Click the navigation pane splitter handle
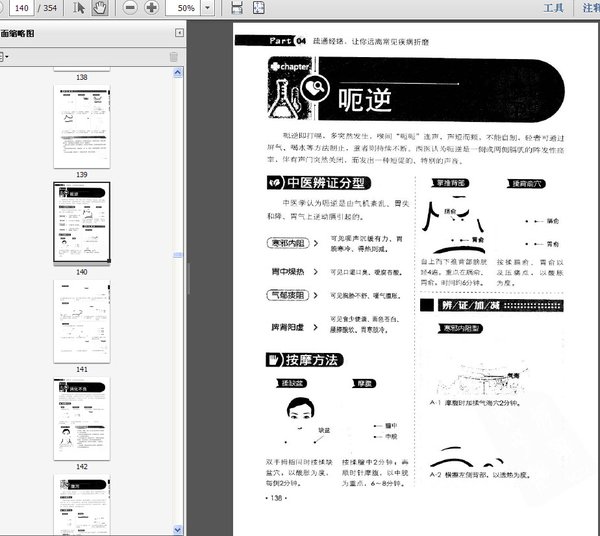Screen dimensions: 600x536 188,278
